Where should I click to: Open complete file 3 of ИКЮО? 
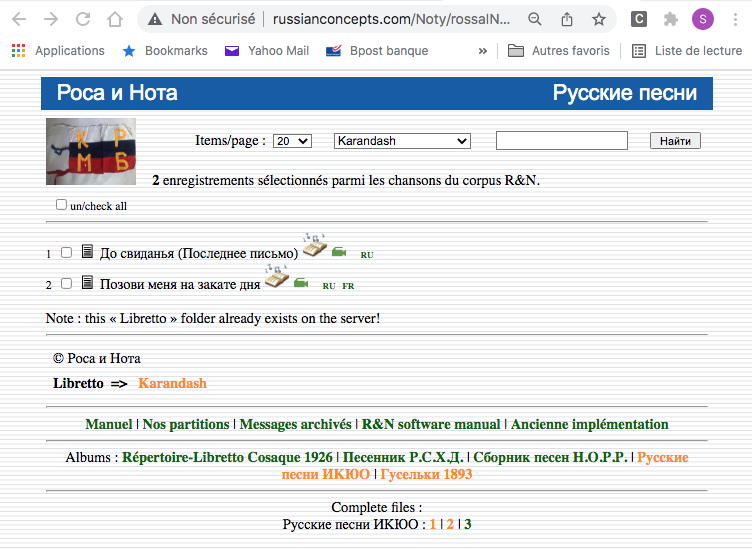click(468, 524)
